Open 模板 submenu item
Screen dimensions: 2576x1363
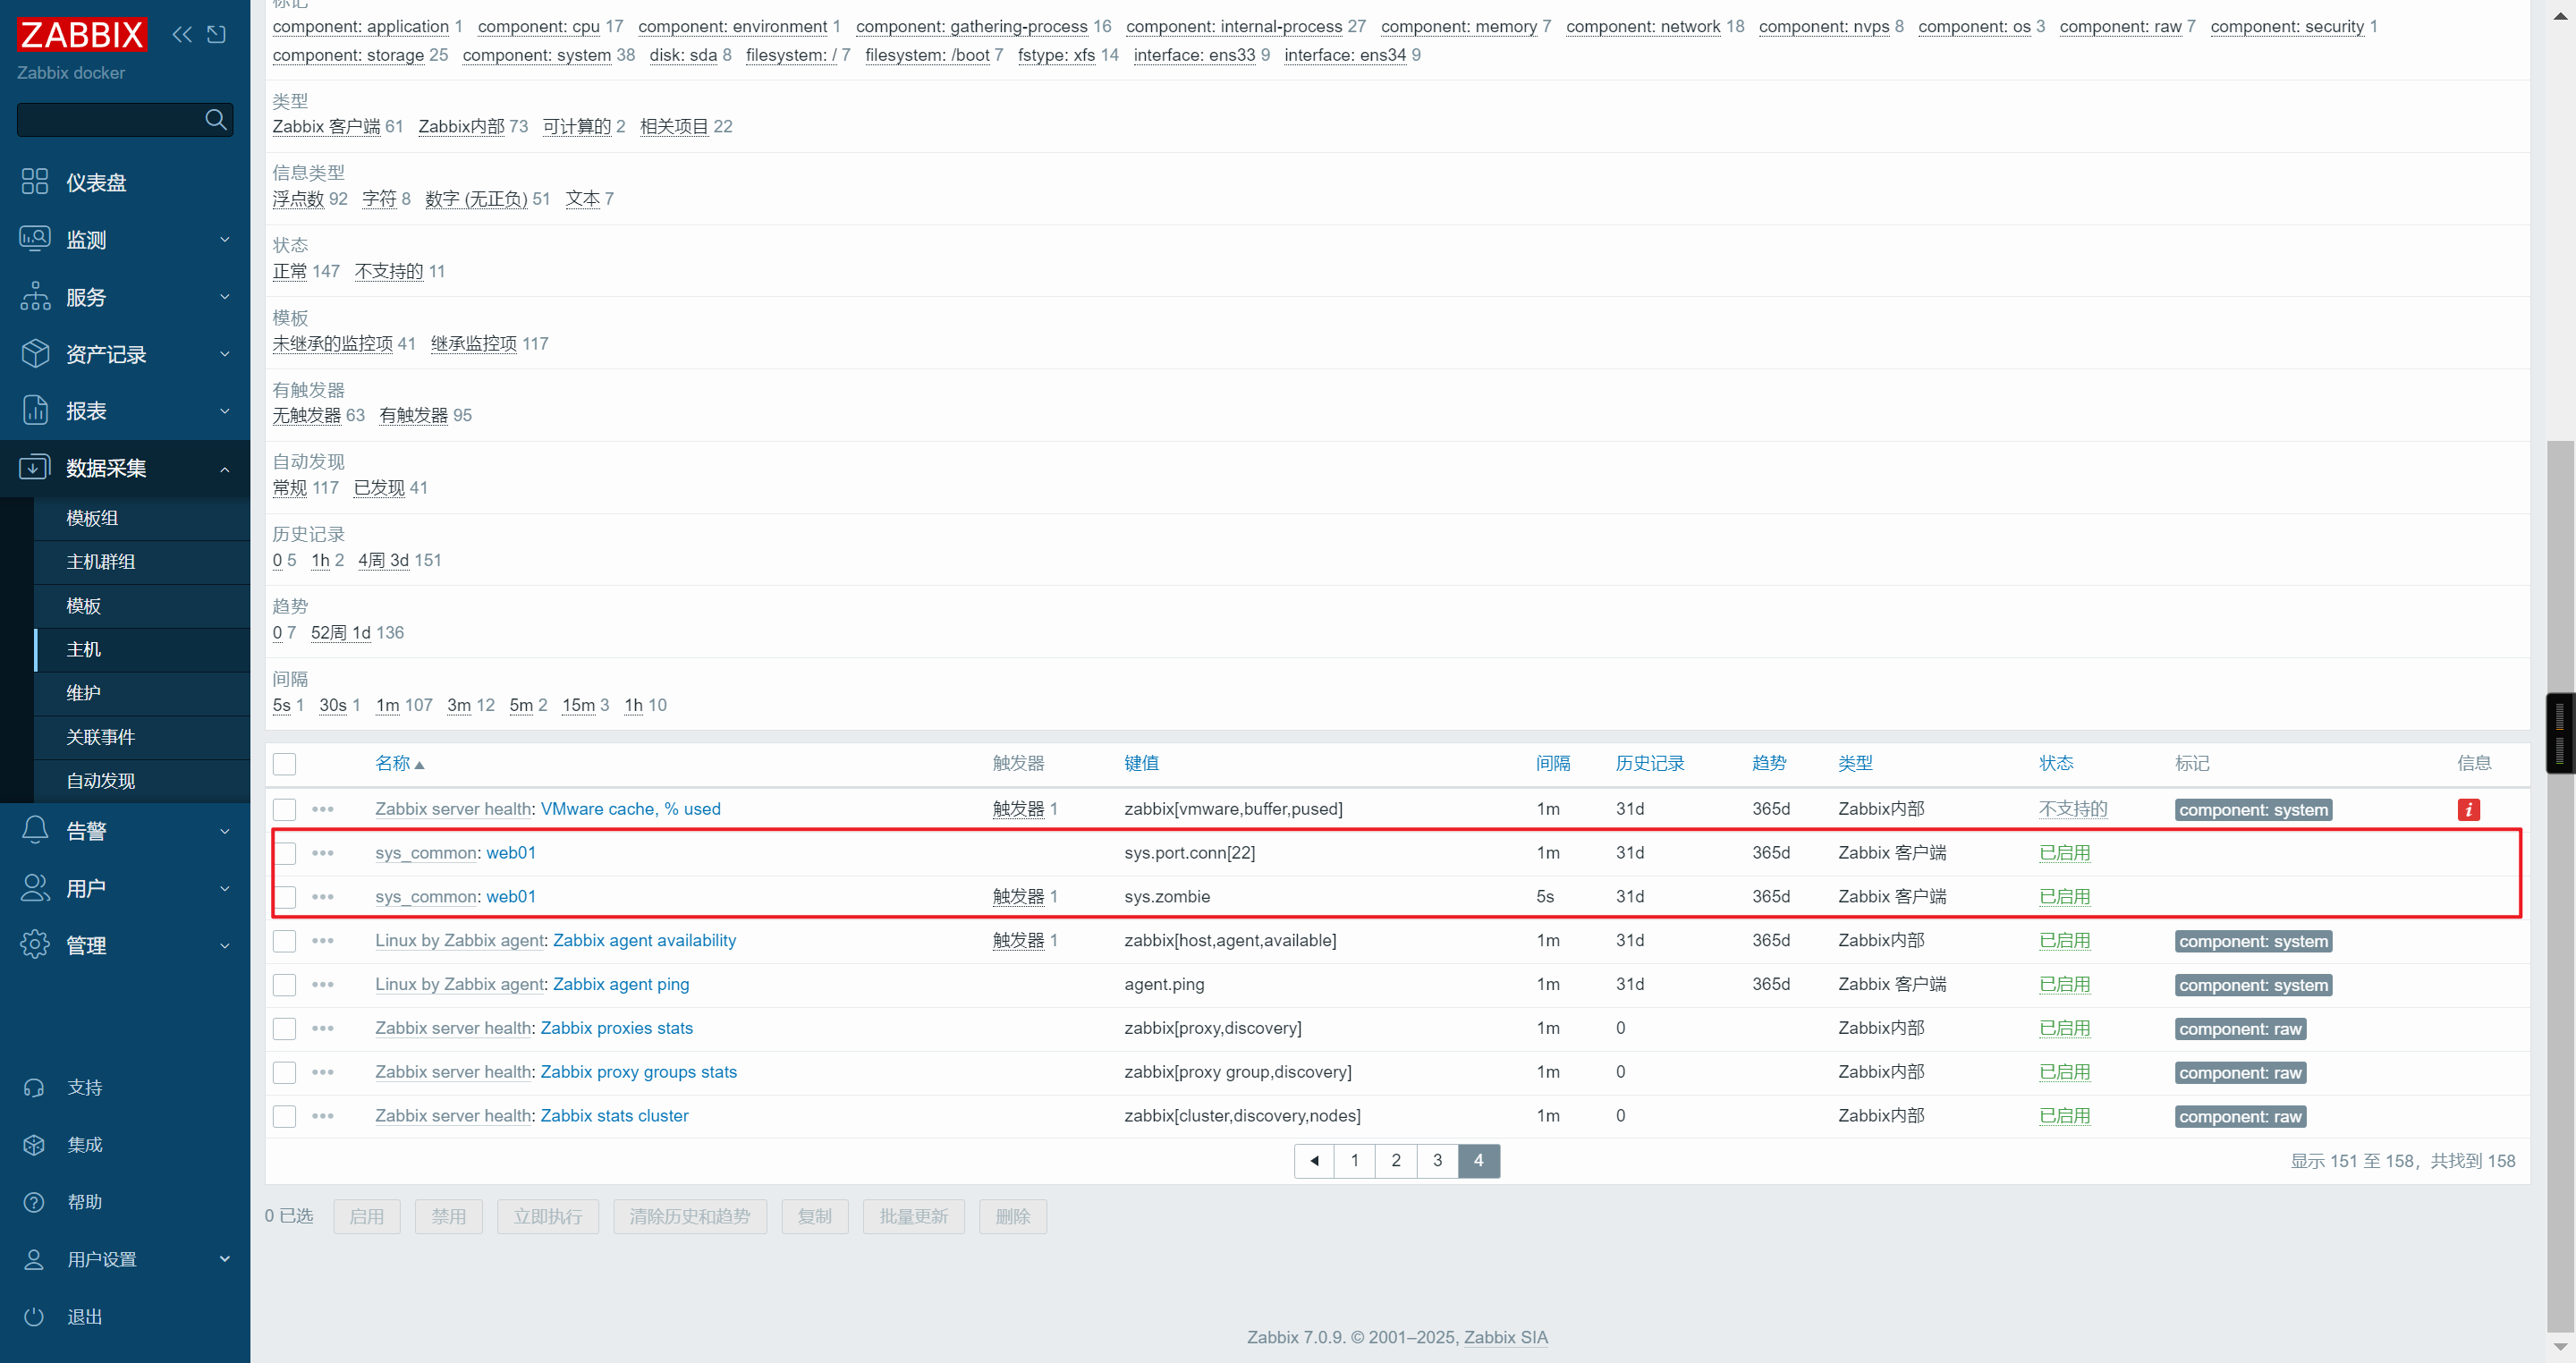(142, 606)
